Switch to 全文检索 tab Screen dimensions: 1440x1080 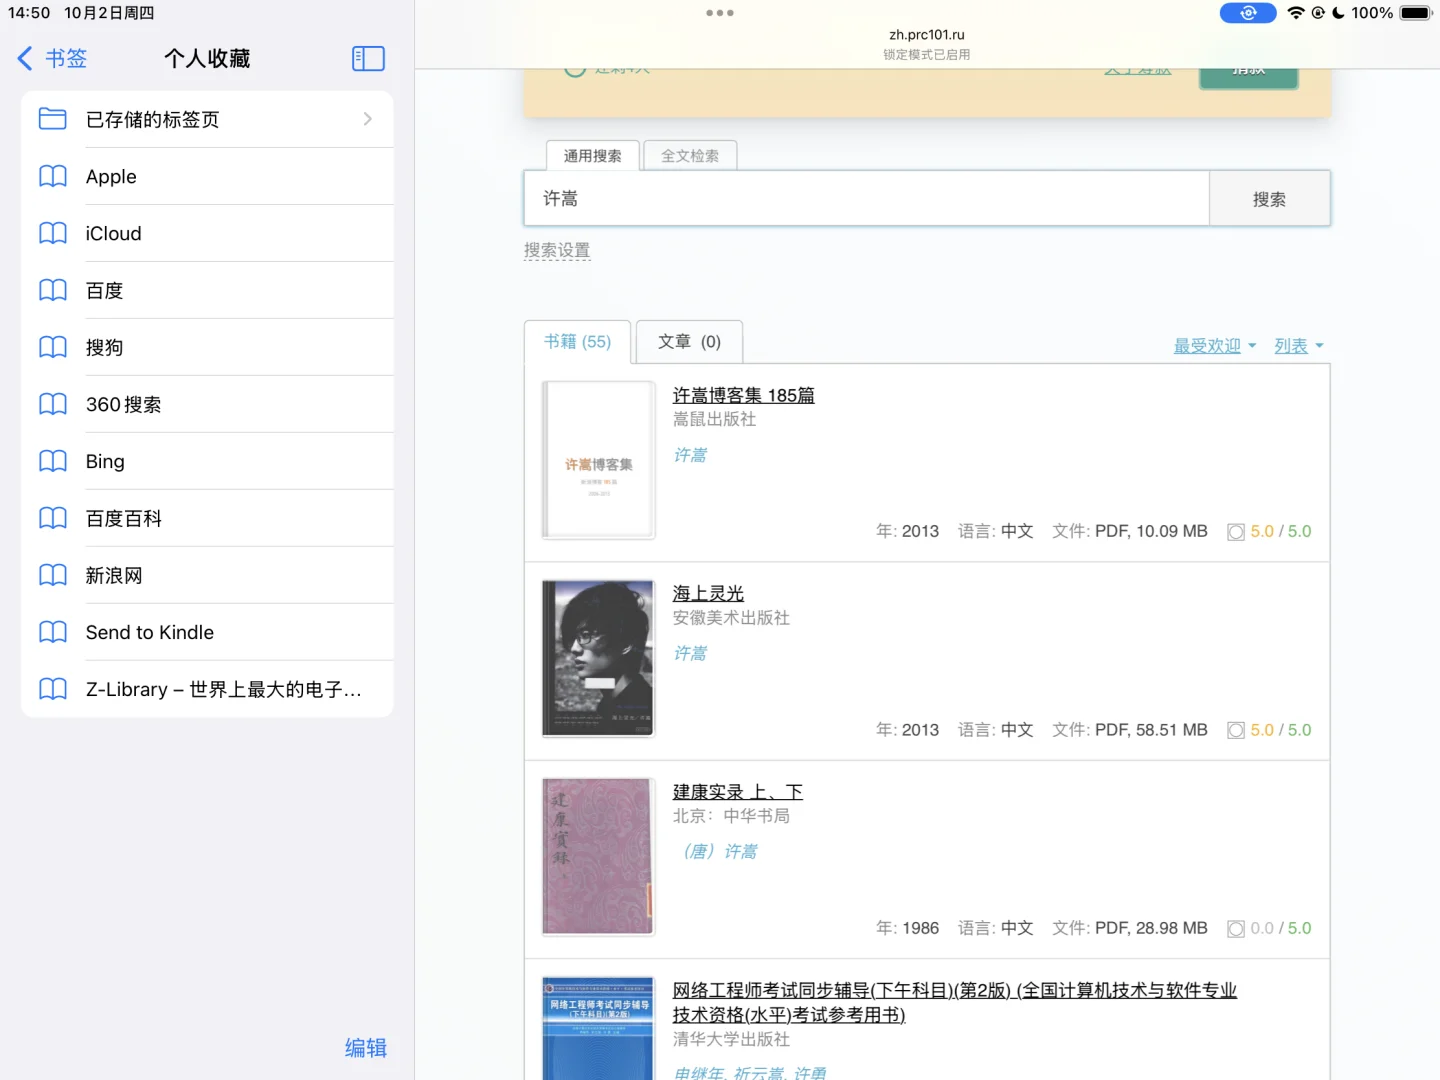[690, 156]
